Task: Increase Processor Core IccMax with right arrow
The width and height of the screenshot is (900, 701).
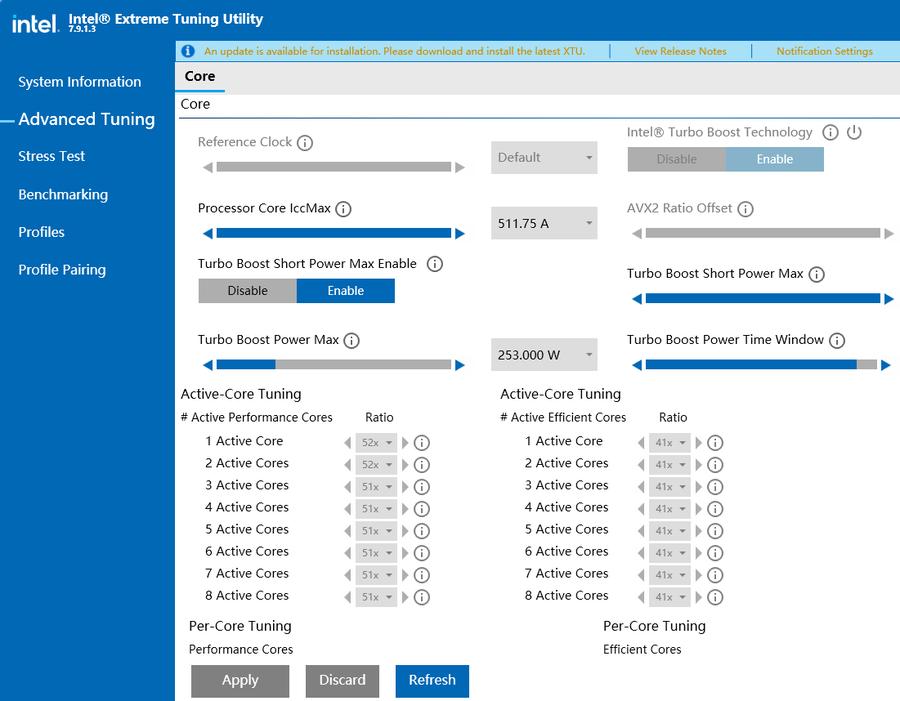Action: [x=460, y=234]
